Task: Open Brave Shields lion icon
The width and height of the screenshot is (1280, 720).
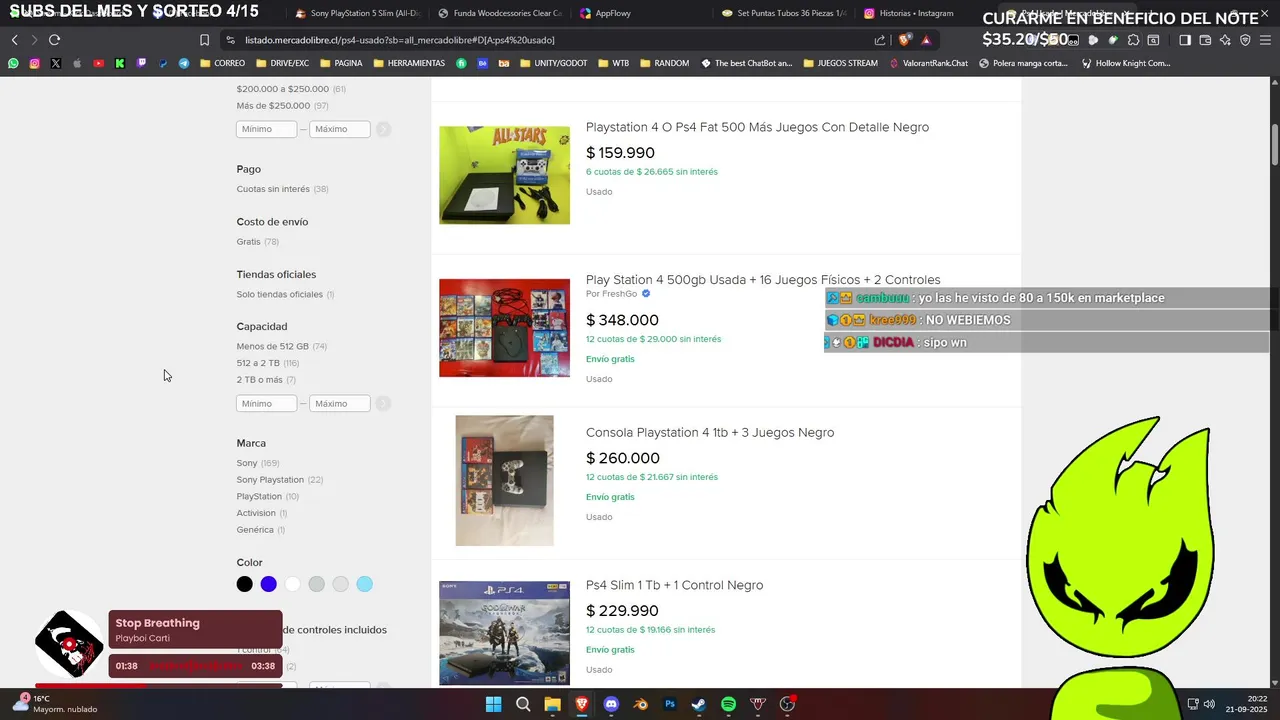Action: (905, 40)
